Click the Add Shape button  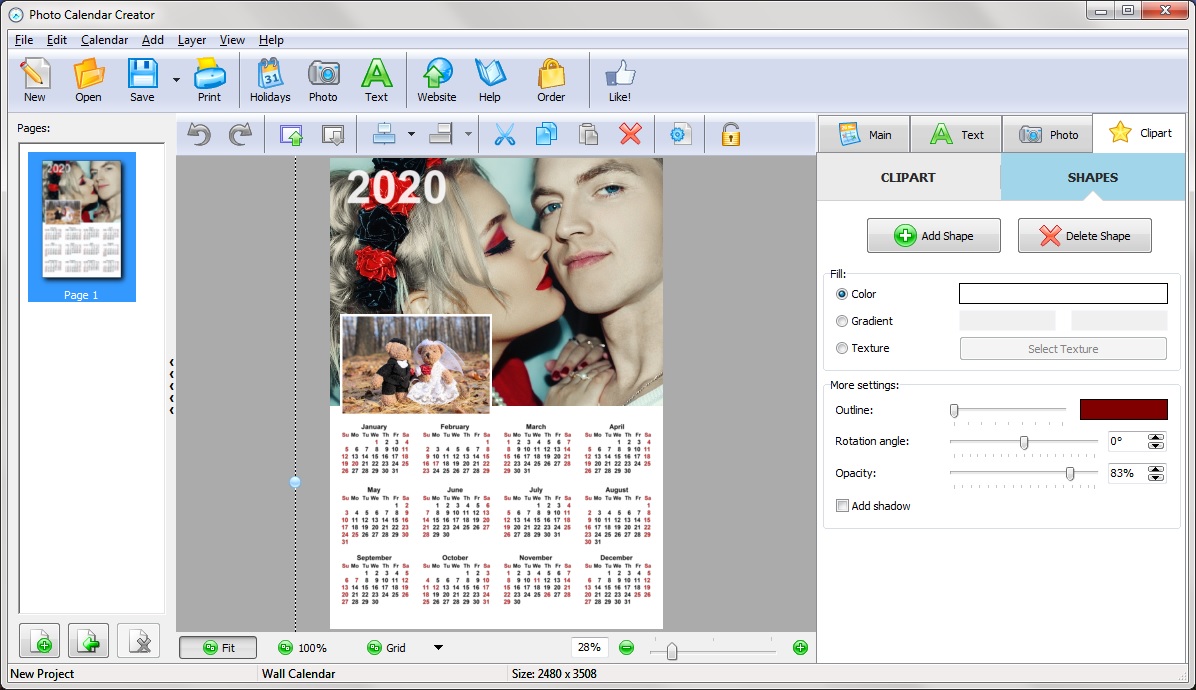(x=933, y=235)
